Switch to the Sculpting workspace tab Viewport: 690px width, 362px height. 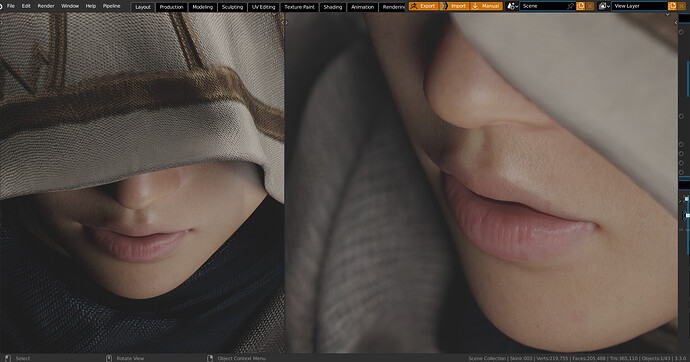click(232, 7)
